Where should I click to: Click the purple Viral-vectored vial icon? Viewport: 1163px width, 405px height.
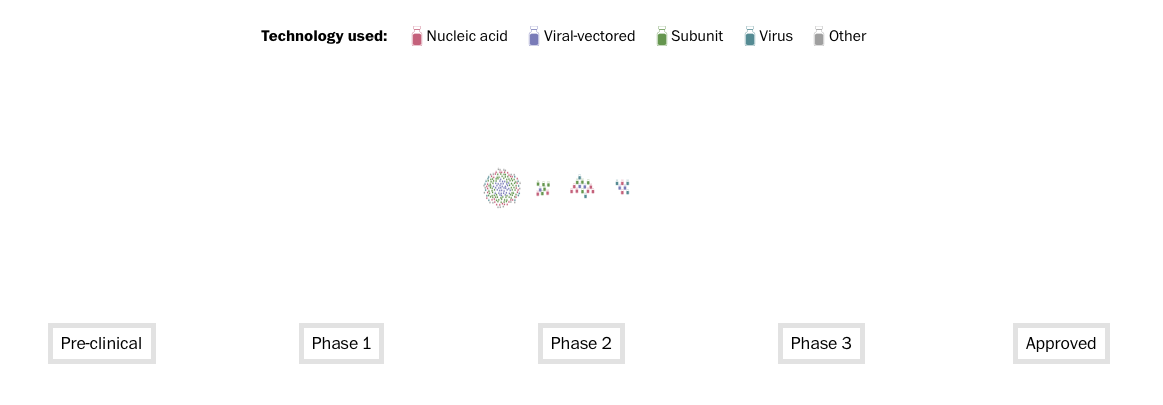click(x=534, y=37)
